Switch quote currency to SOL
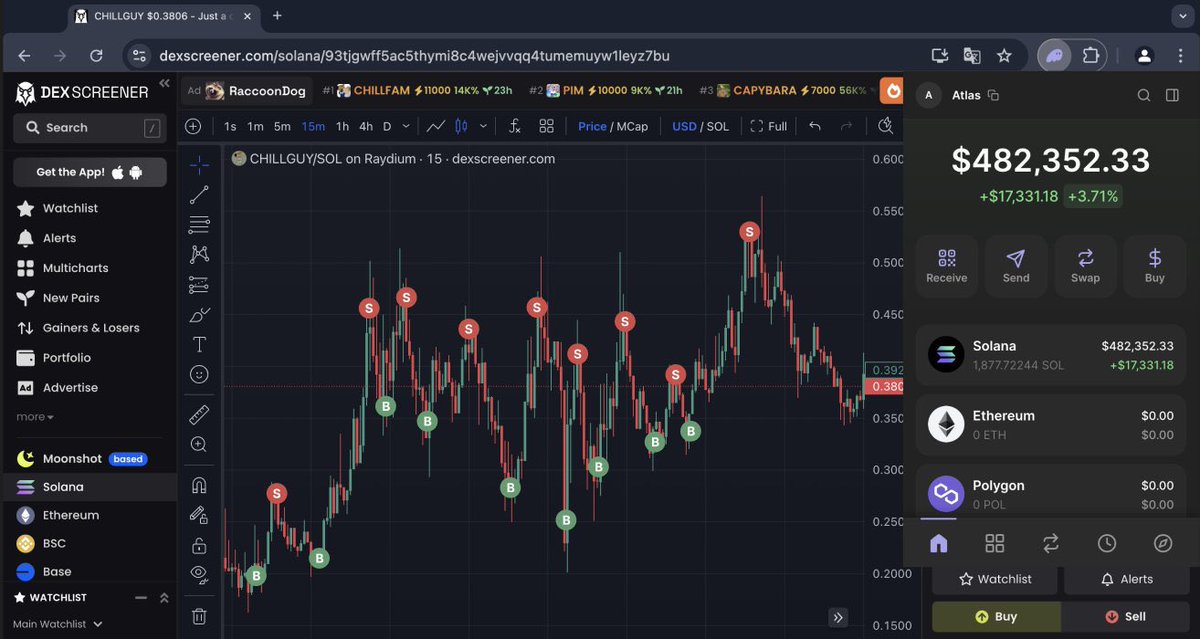The image size is (1200, 639). pyautogui.click(x=718, y=126)
